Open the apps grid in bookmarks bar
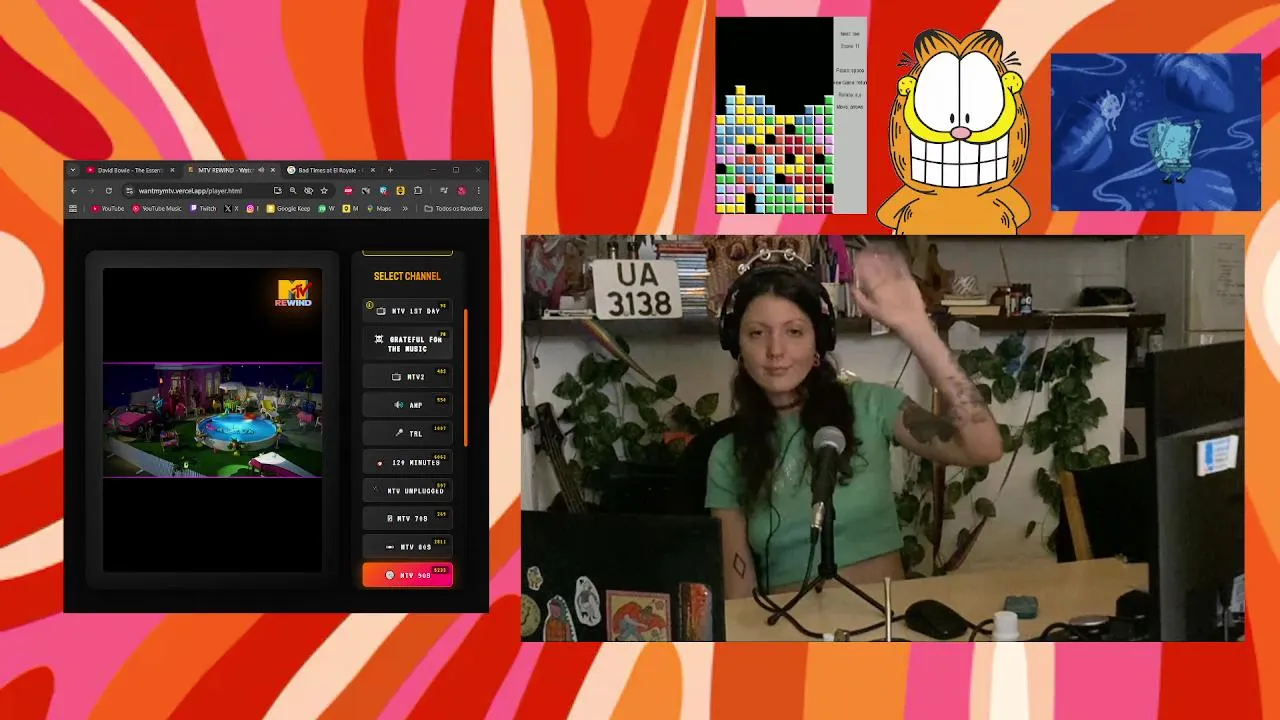 (x=73, y=209)
